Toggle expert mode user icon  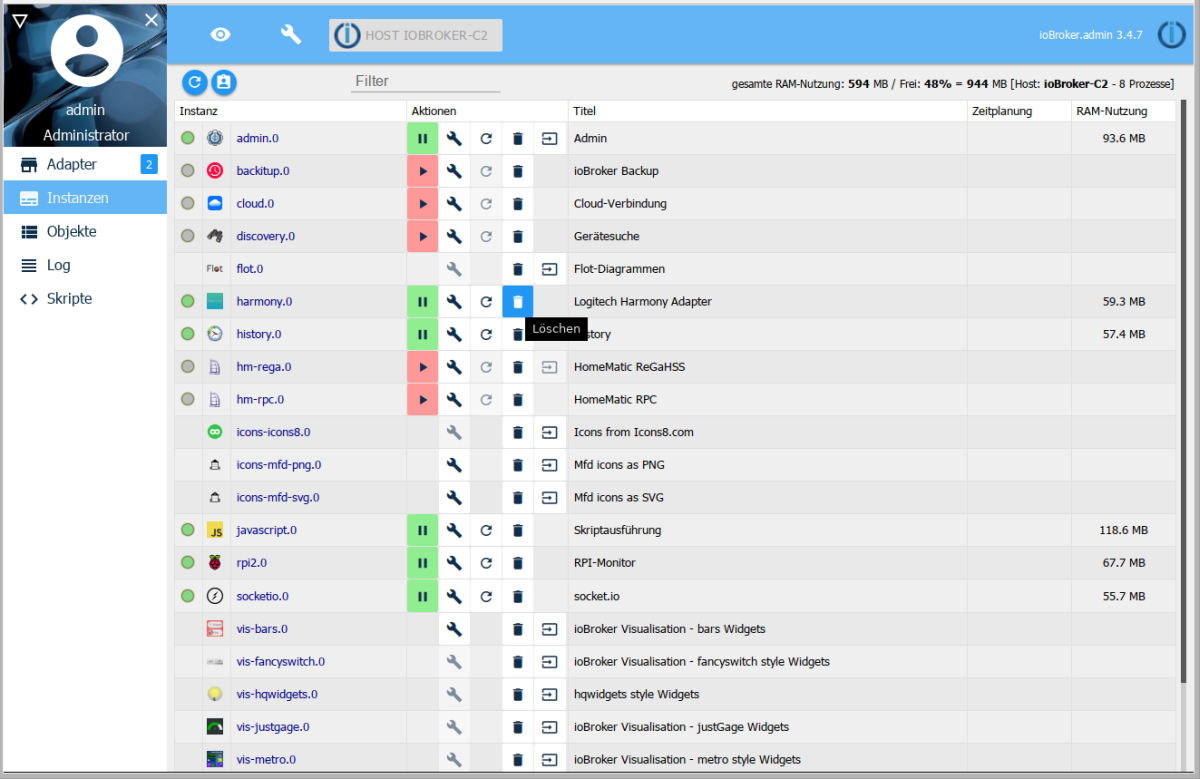click(224, 82)
